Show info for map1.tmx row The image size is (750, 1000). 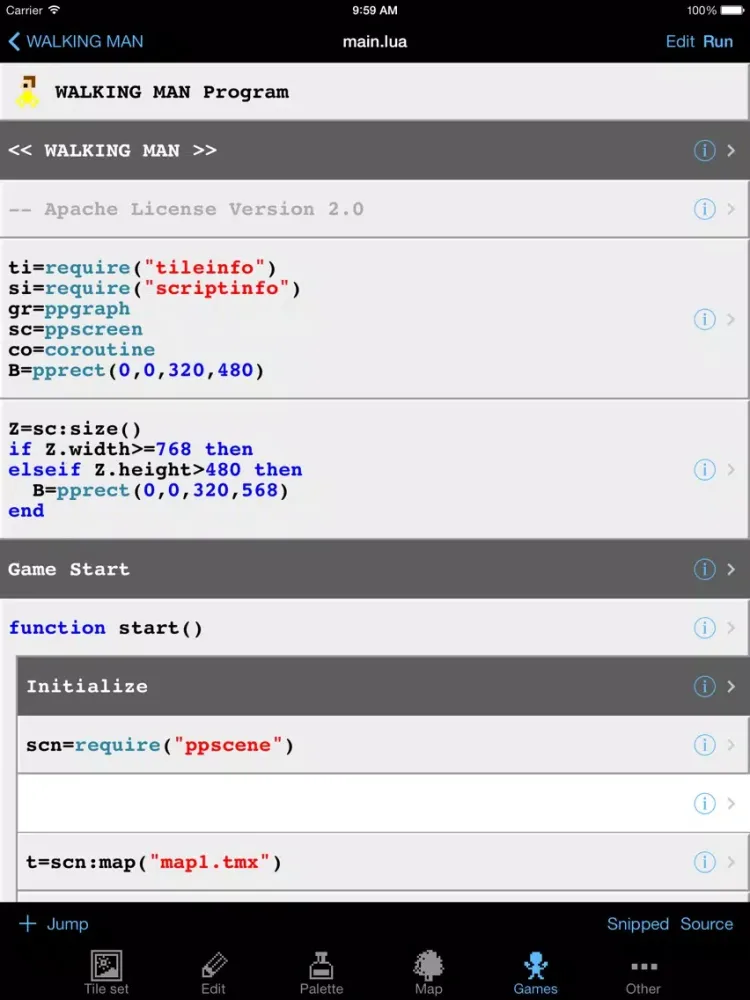[x=704, y=862]
